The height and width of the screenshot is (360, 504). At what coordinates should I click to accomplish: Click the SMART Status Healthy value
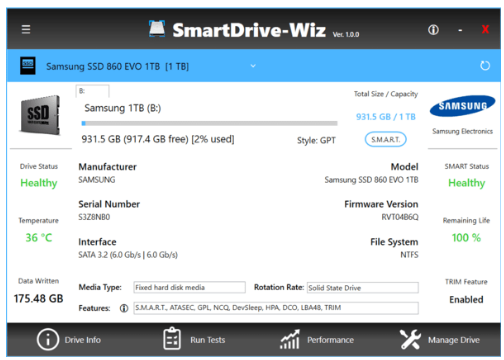point(466,183)
